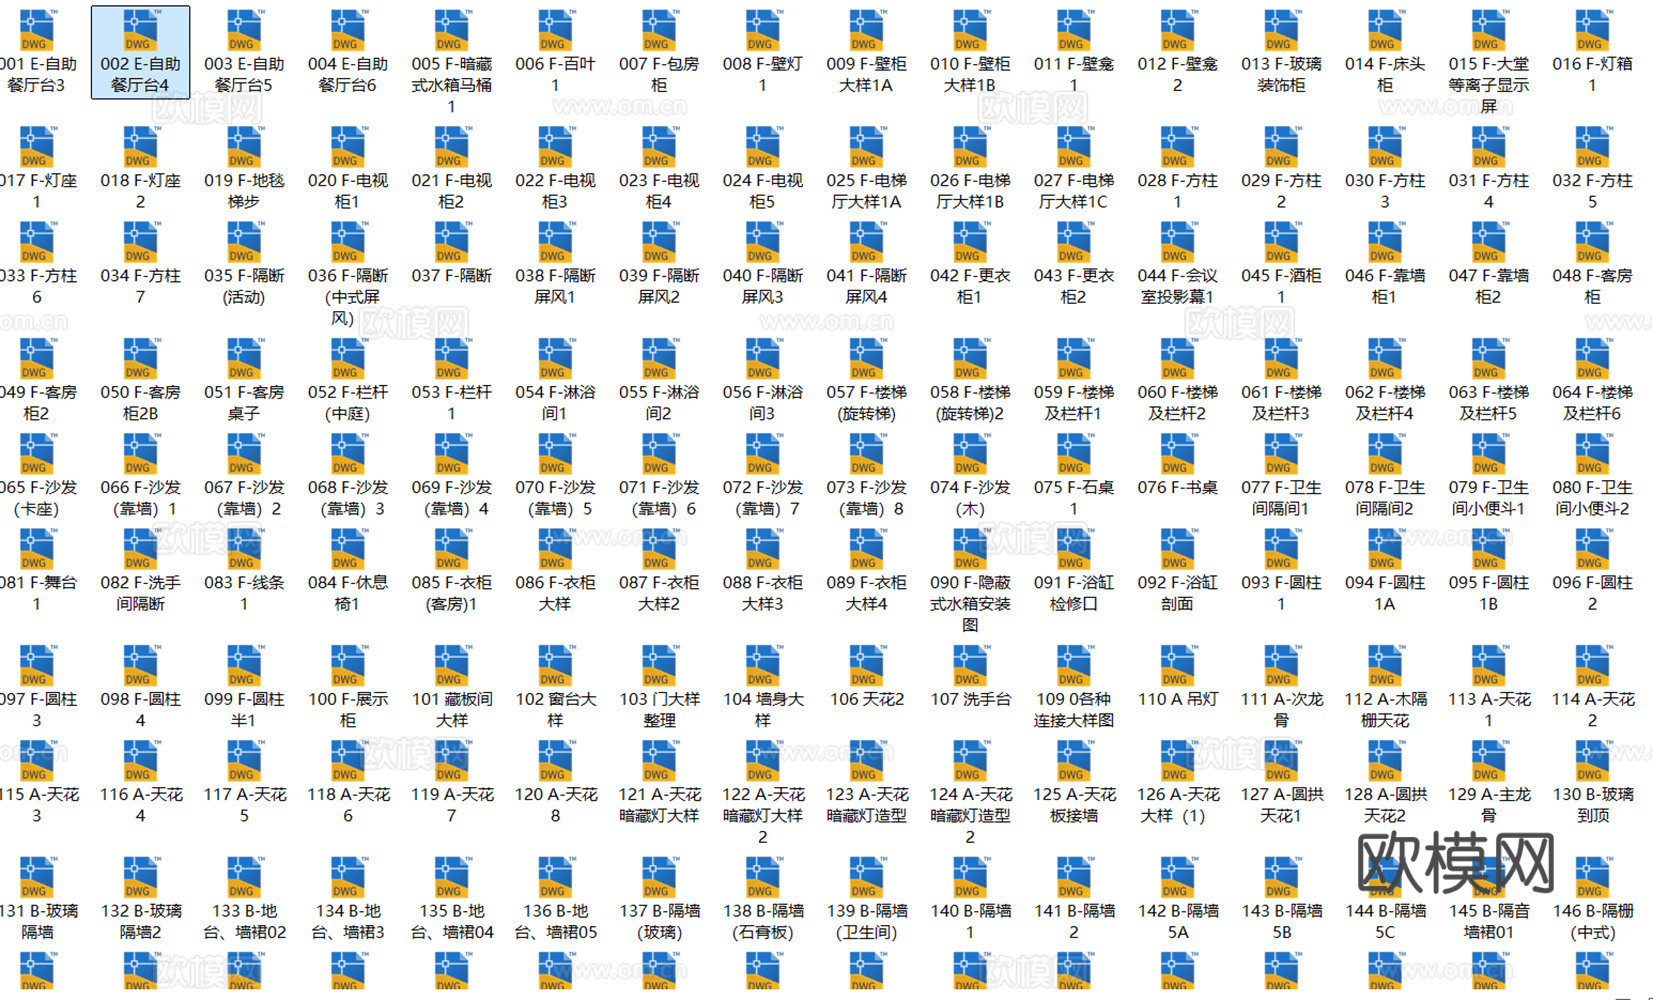Select the file name 006 F-百叶1
The image size is (1653, 1000).
(556, 74)
